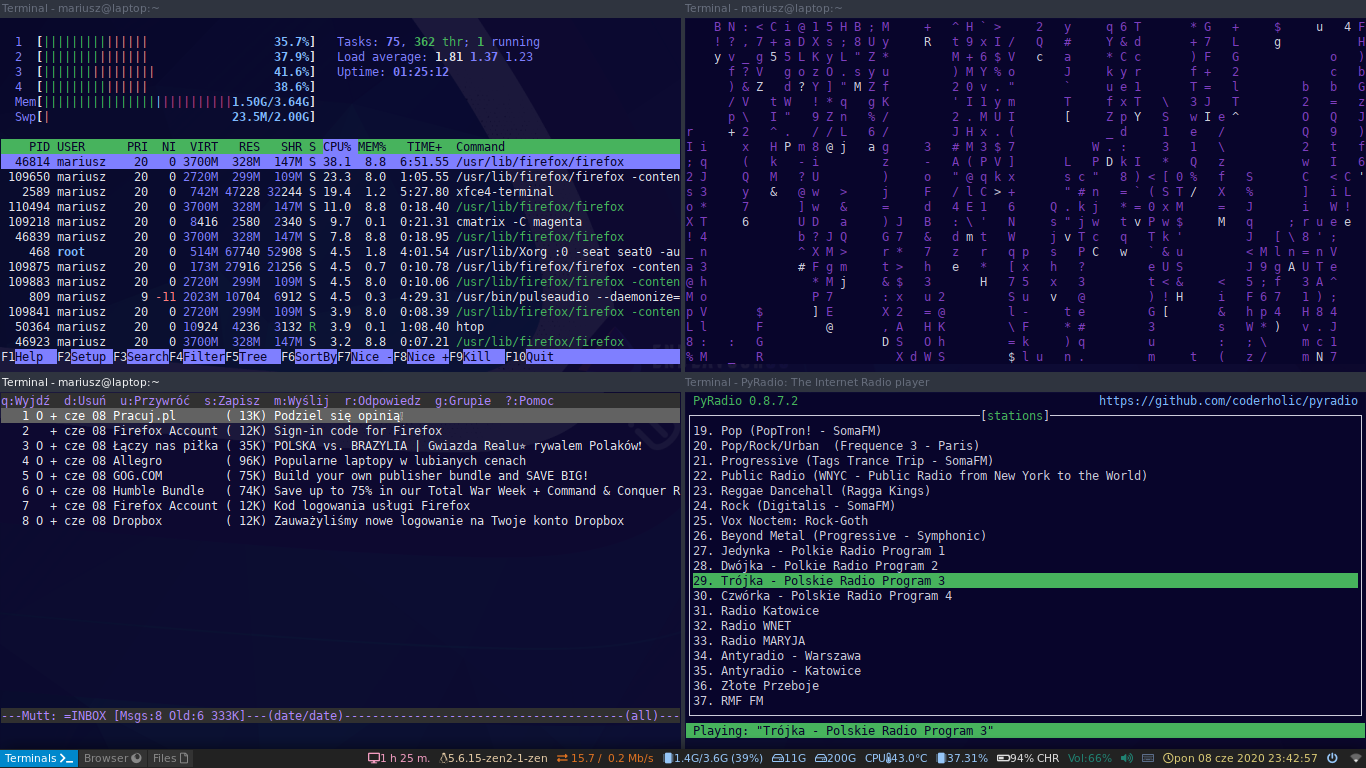Open the Allegro email in Mutt
Image resolution: width=1366 pixels, height=768 pixels.
(340, 461)
